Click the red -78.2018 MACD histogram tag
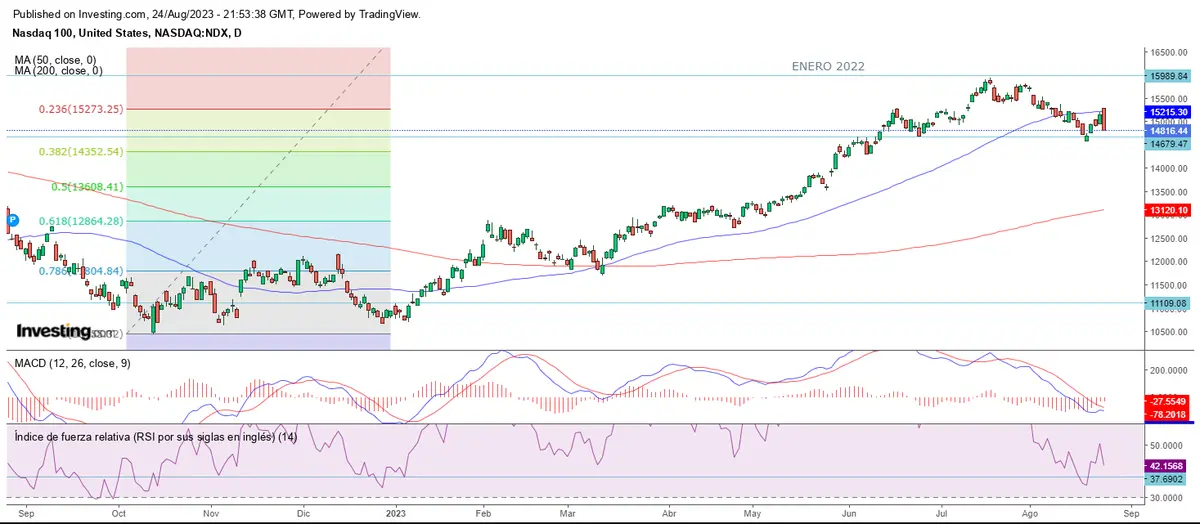Viewport: 1200px width, 524px height. (1168, 414)
